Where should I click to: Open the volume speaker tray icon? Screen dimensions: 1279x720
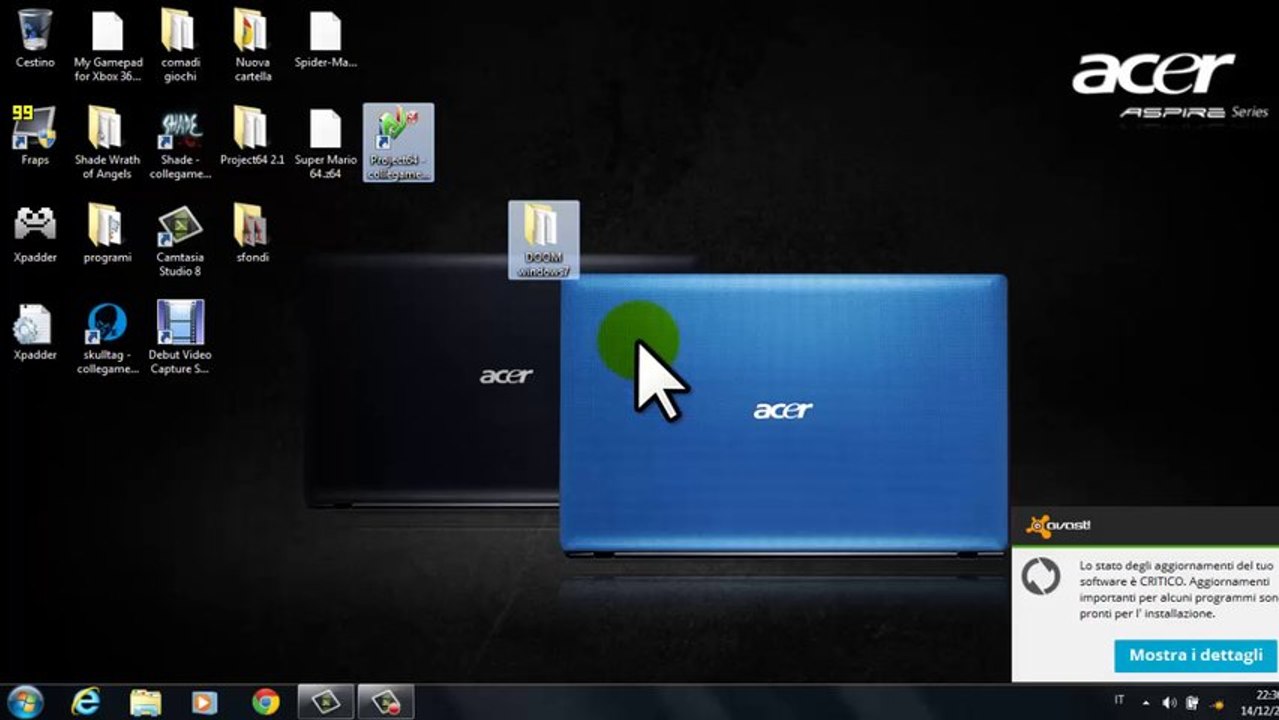tap(1168, 703)
